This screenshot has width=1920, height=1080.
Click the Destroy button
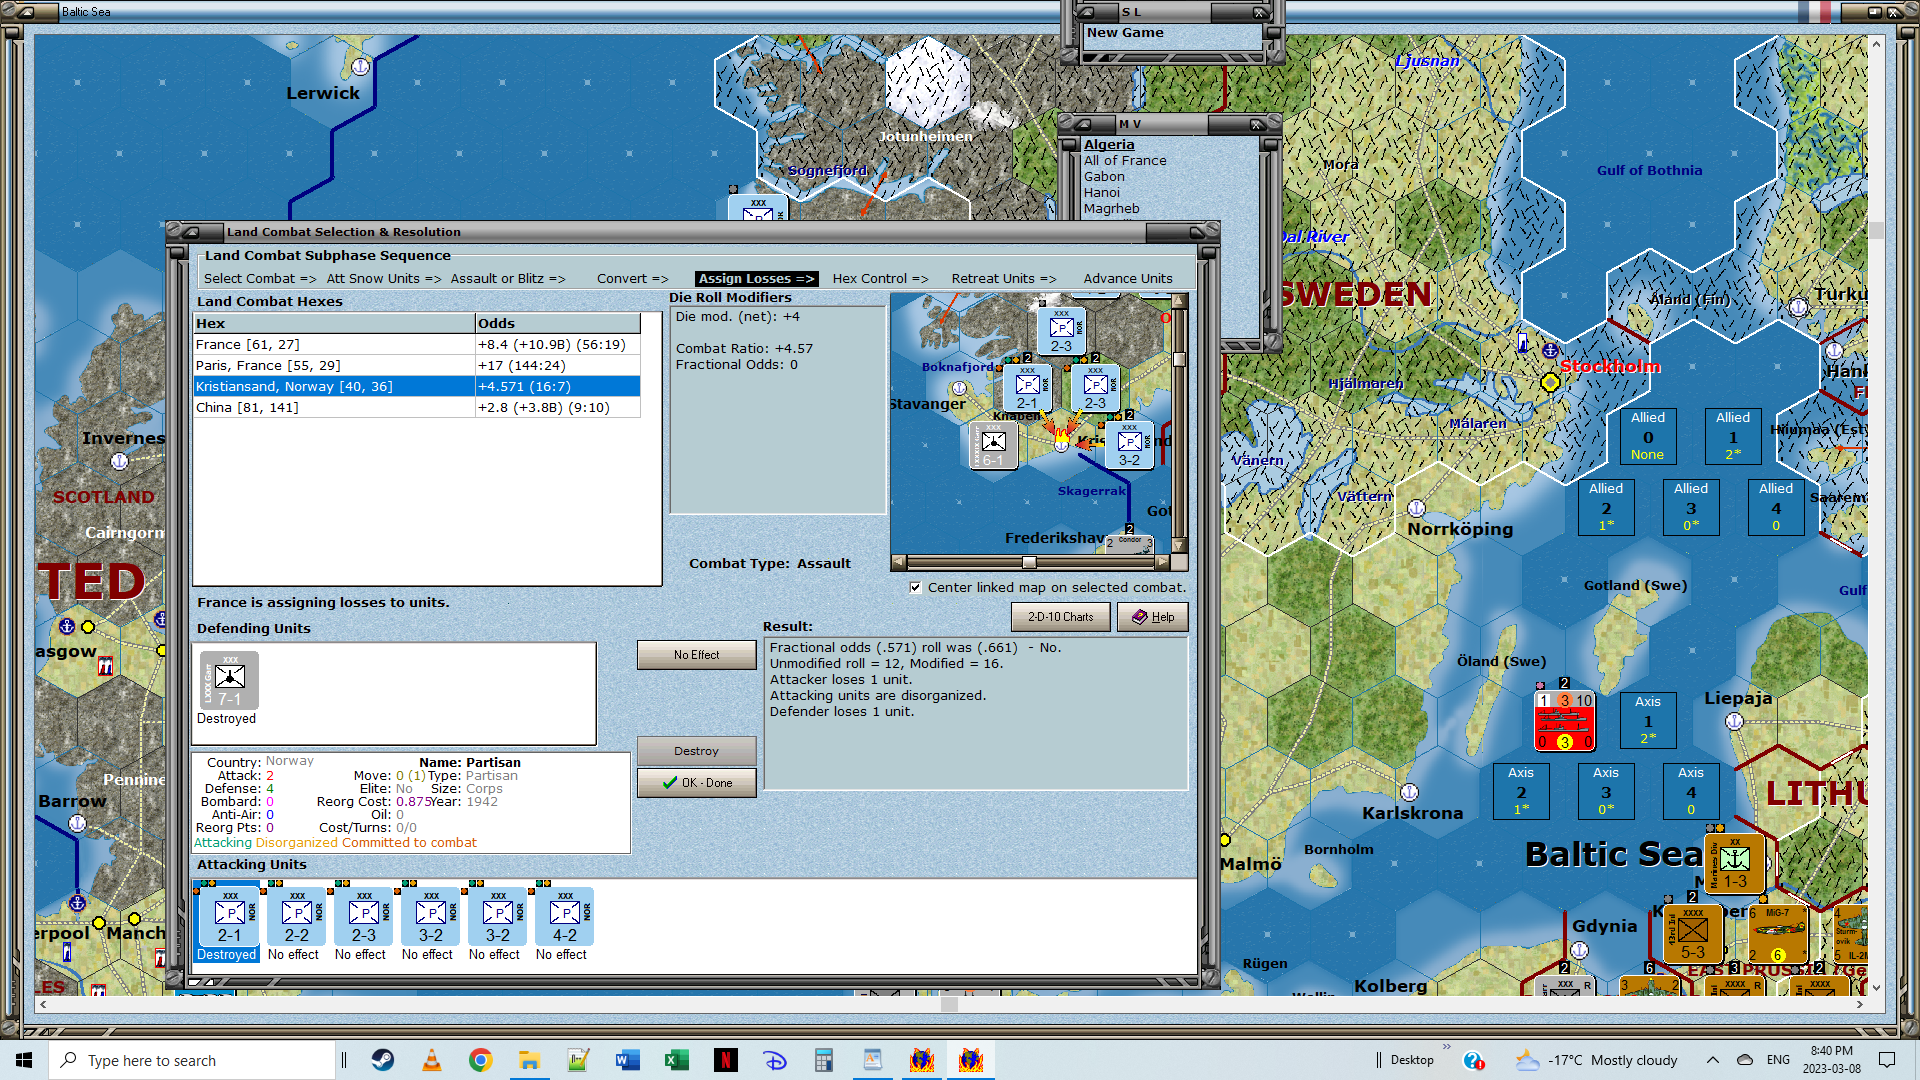(x=696, y=751)
